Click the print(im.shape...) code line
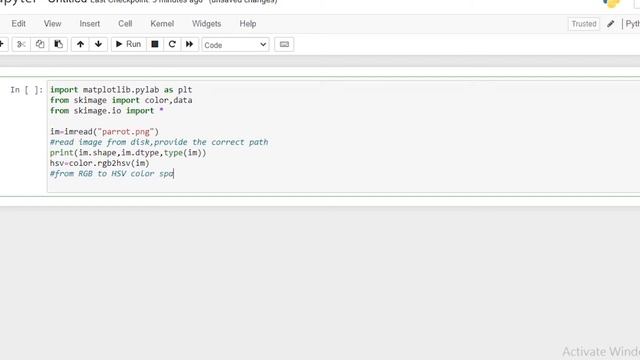Viewport: 640px width, 360px height. (x=128, y=153)
